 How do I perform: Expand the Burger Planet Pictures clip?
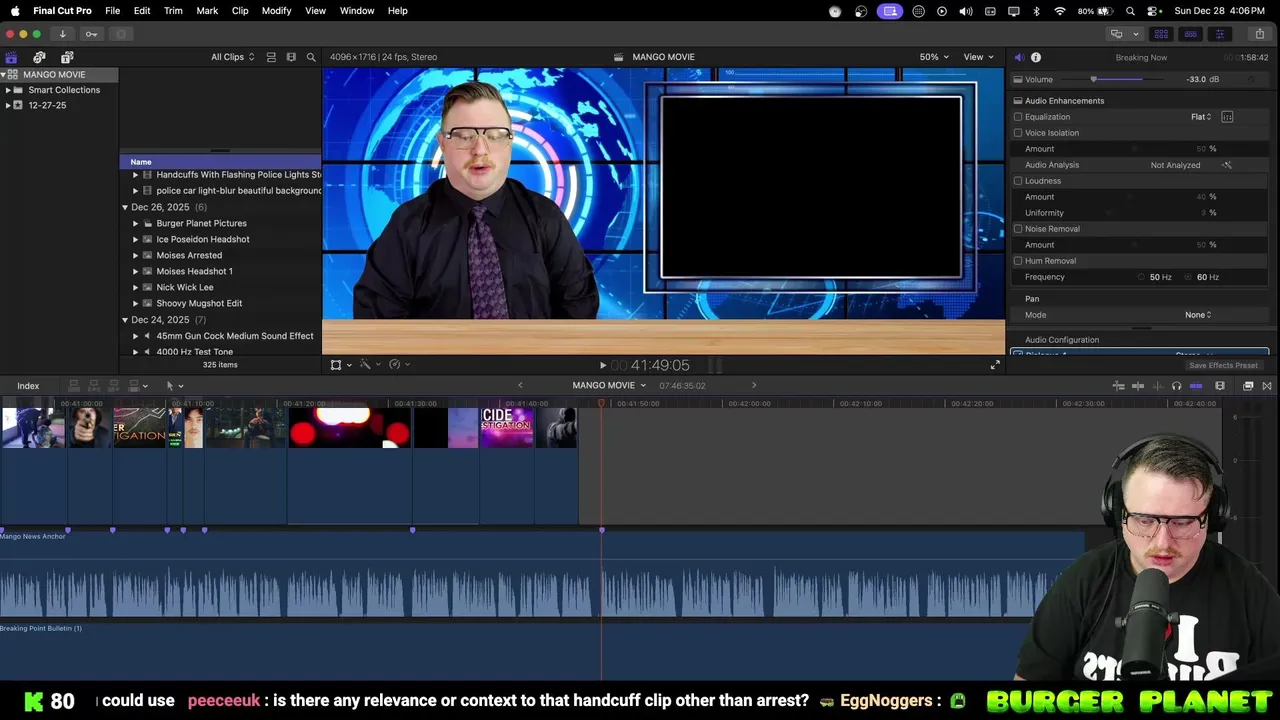pos(136,224)
